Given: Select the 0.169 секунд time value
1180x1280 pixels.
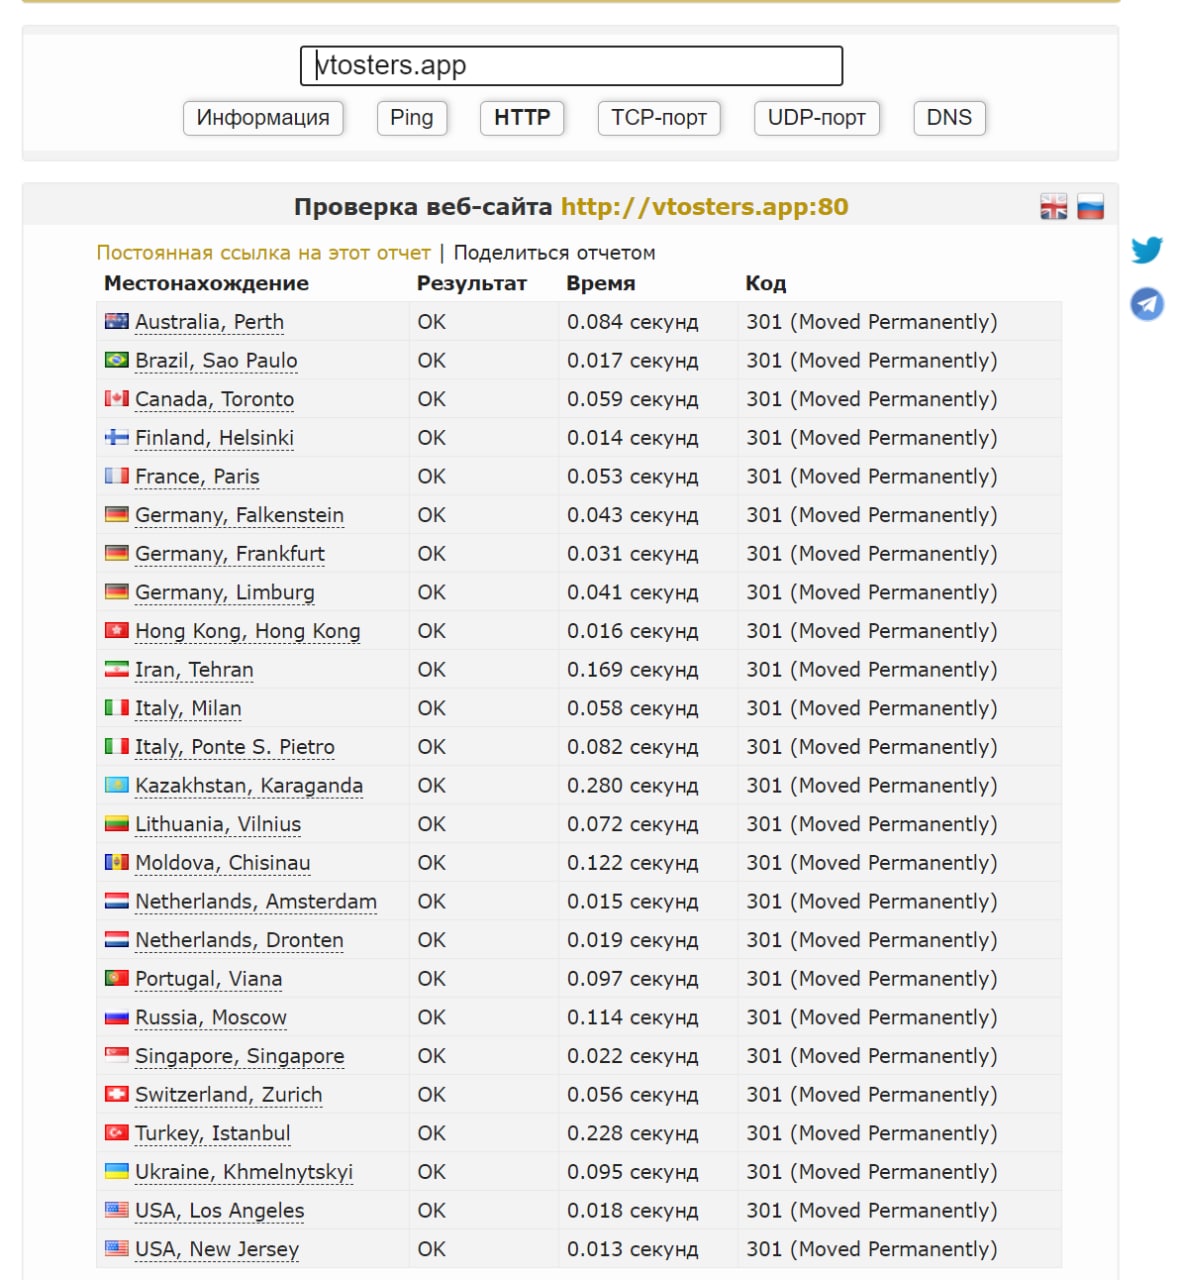Looking at the screenshot, I should [633, 670].
